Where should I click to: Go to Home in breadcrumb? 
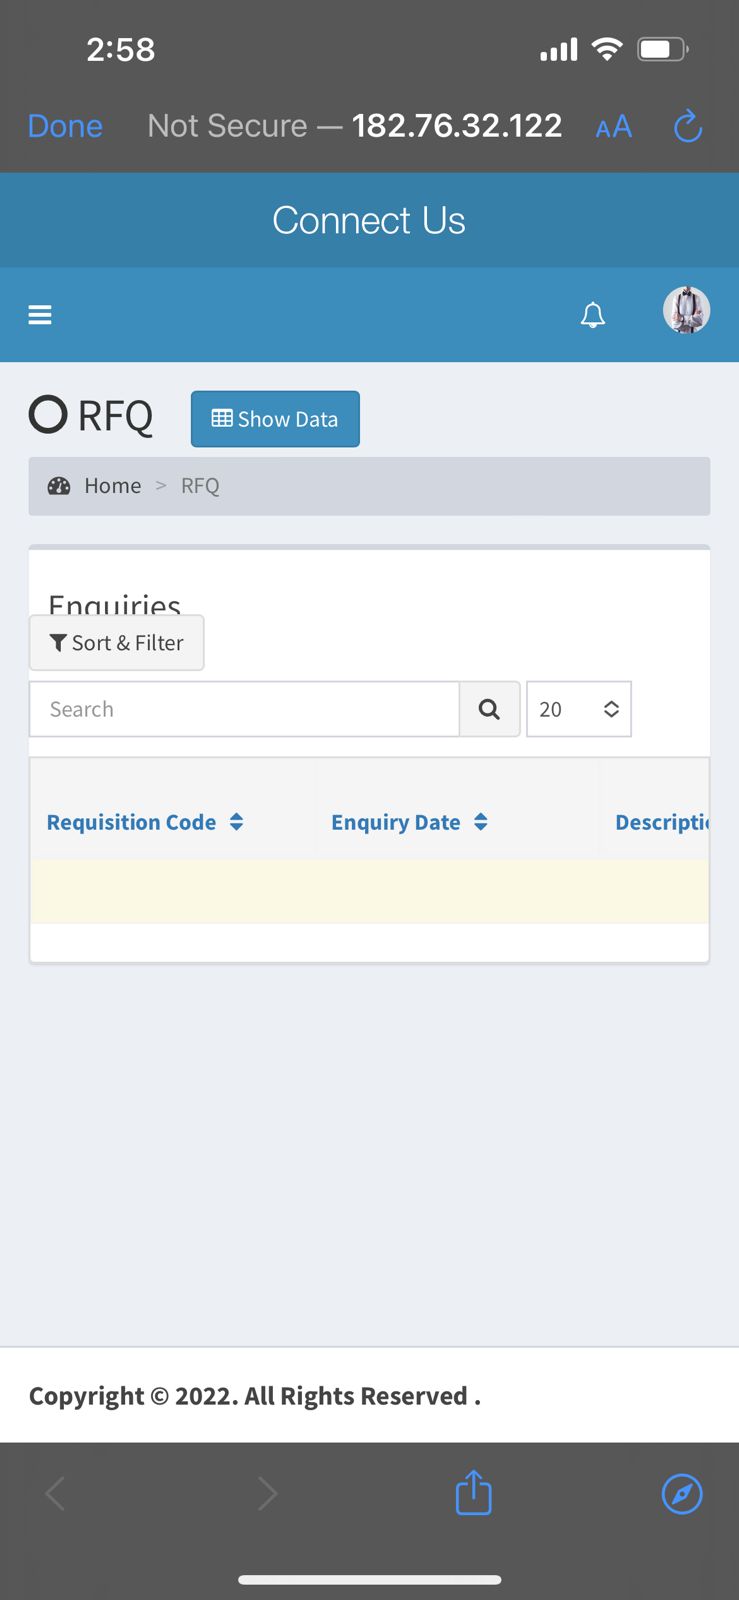(113, 486)
